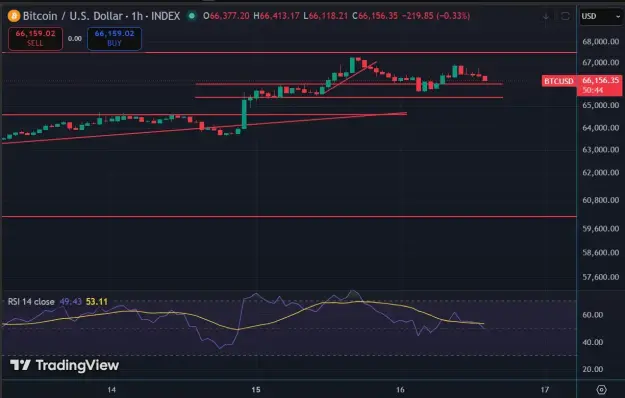Click the blue BUY 66,159.02 button

pos(114,39)
